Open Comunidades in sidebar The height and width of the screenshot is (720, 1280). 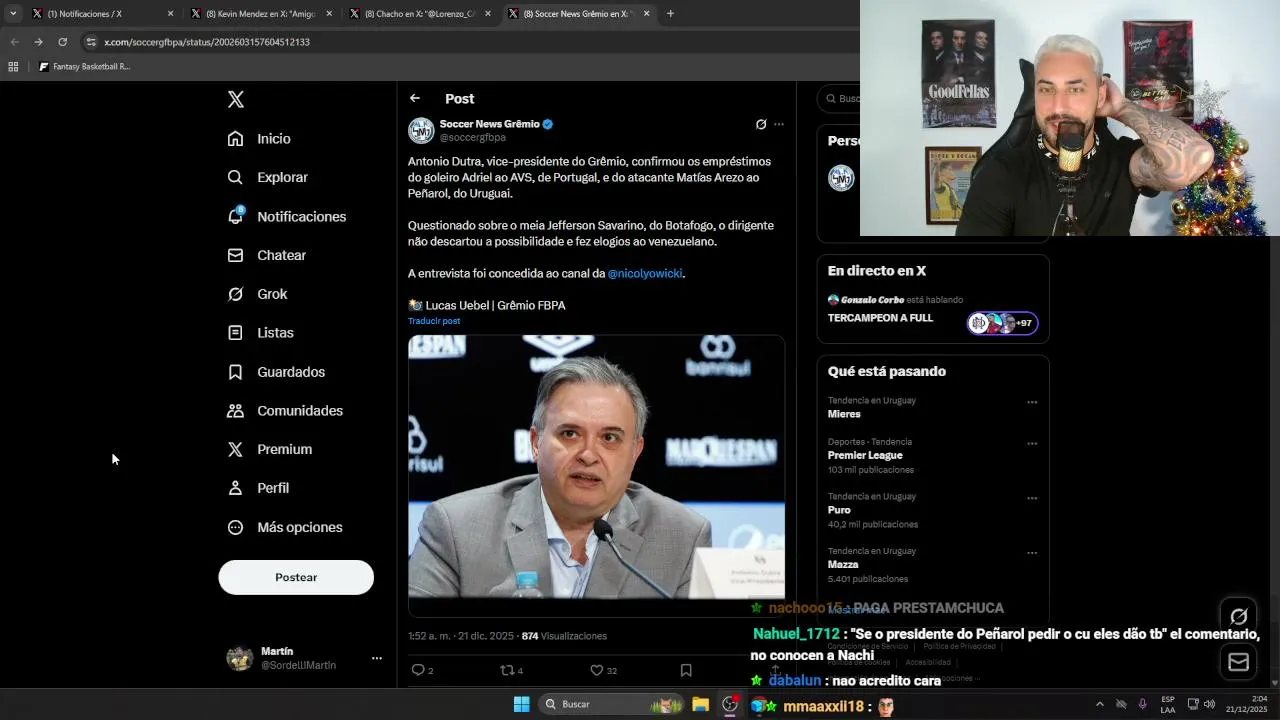[285, 411]
